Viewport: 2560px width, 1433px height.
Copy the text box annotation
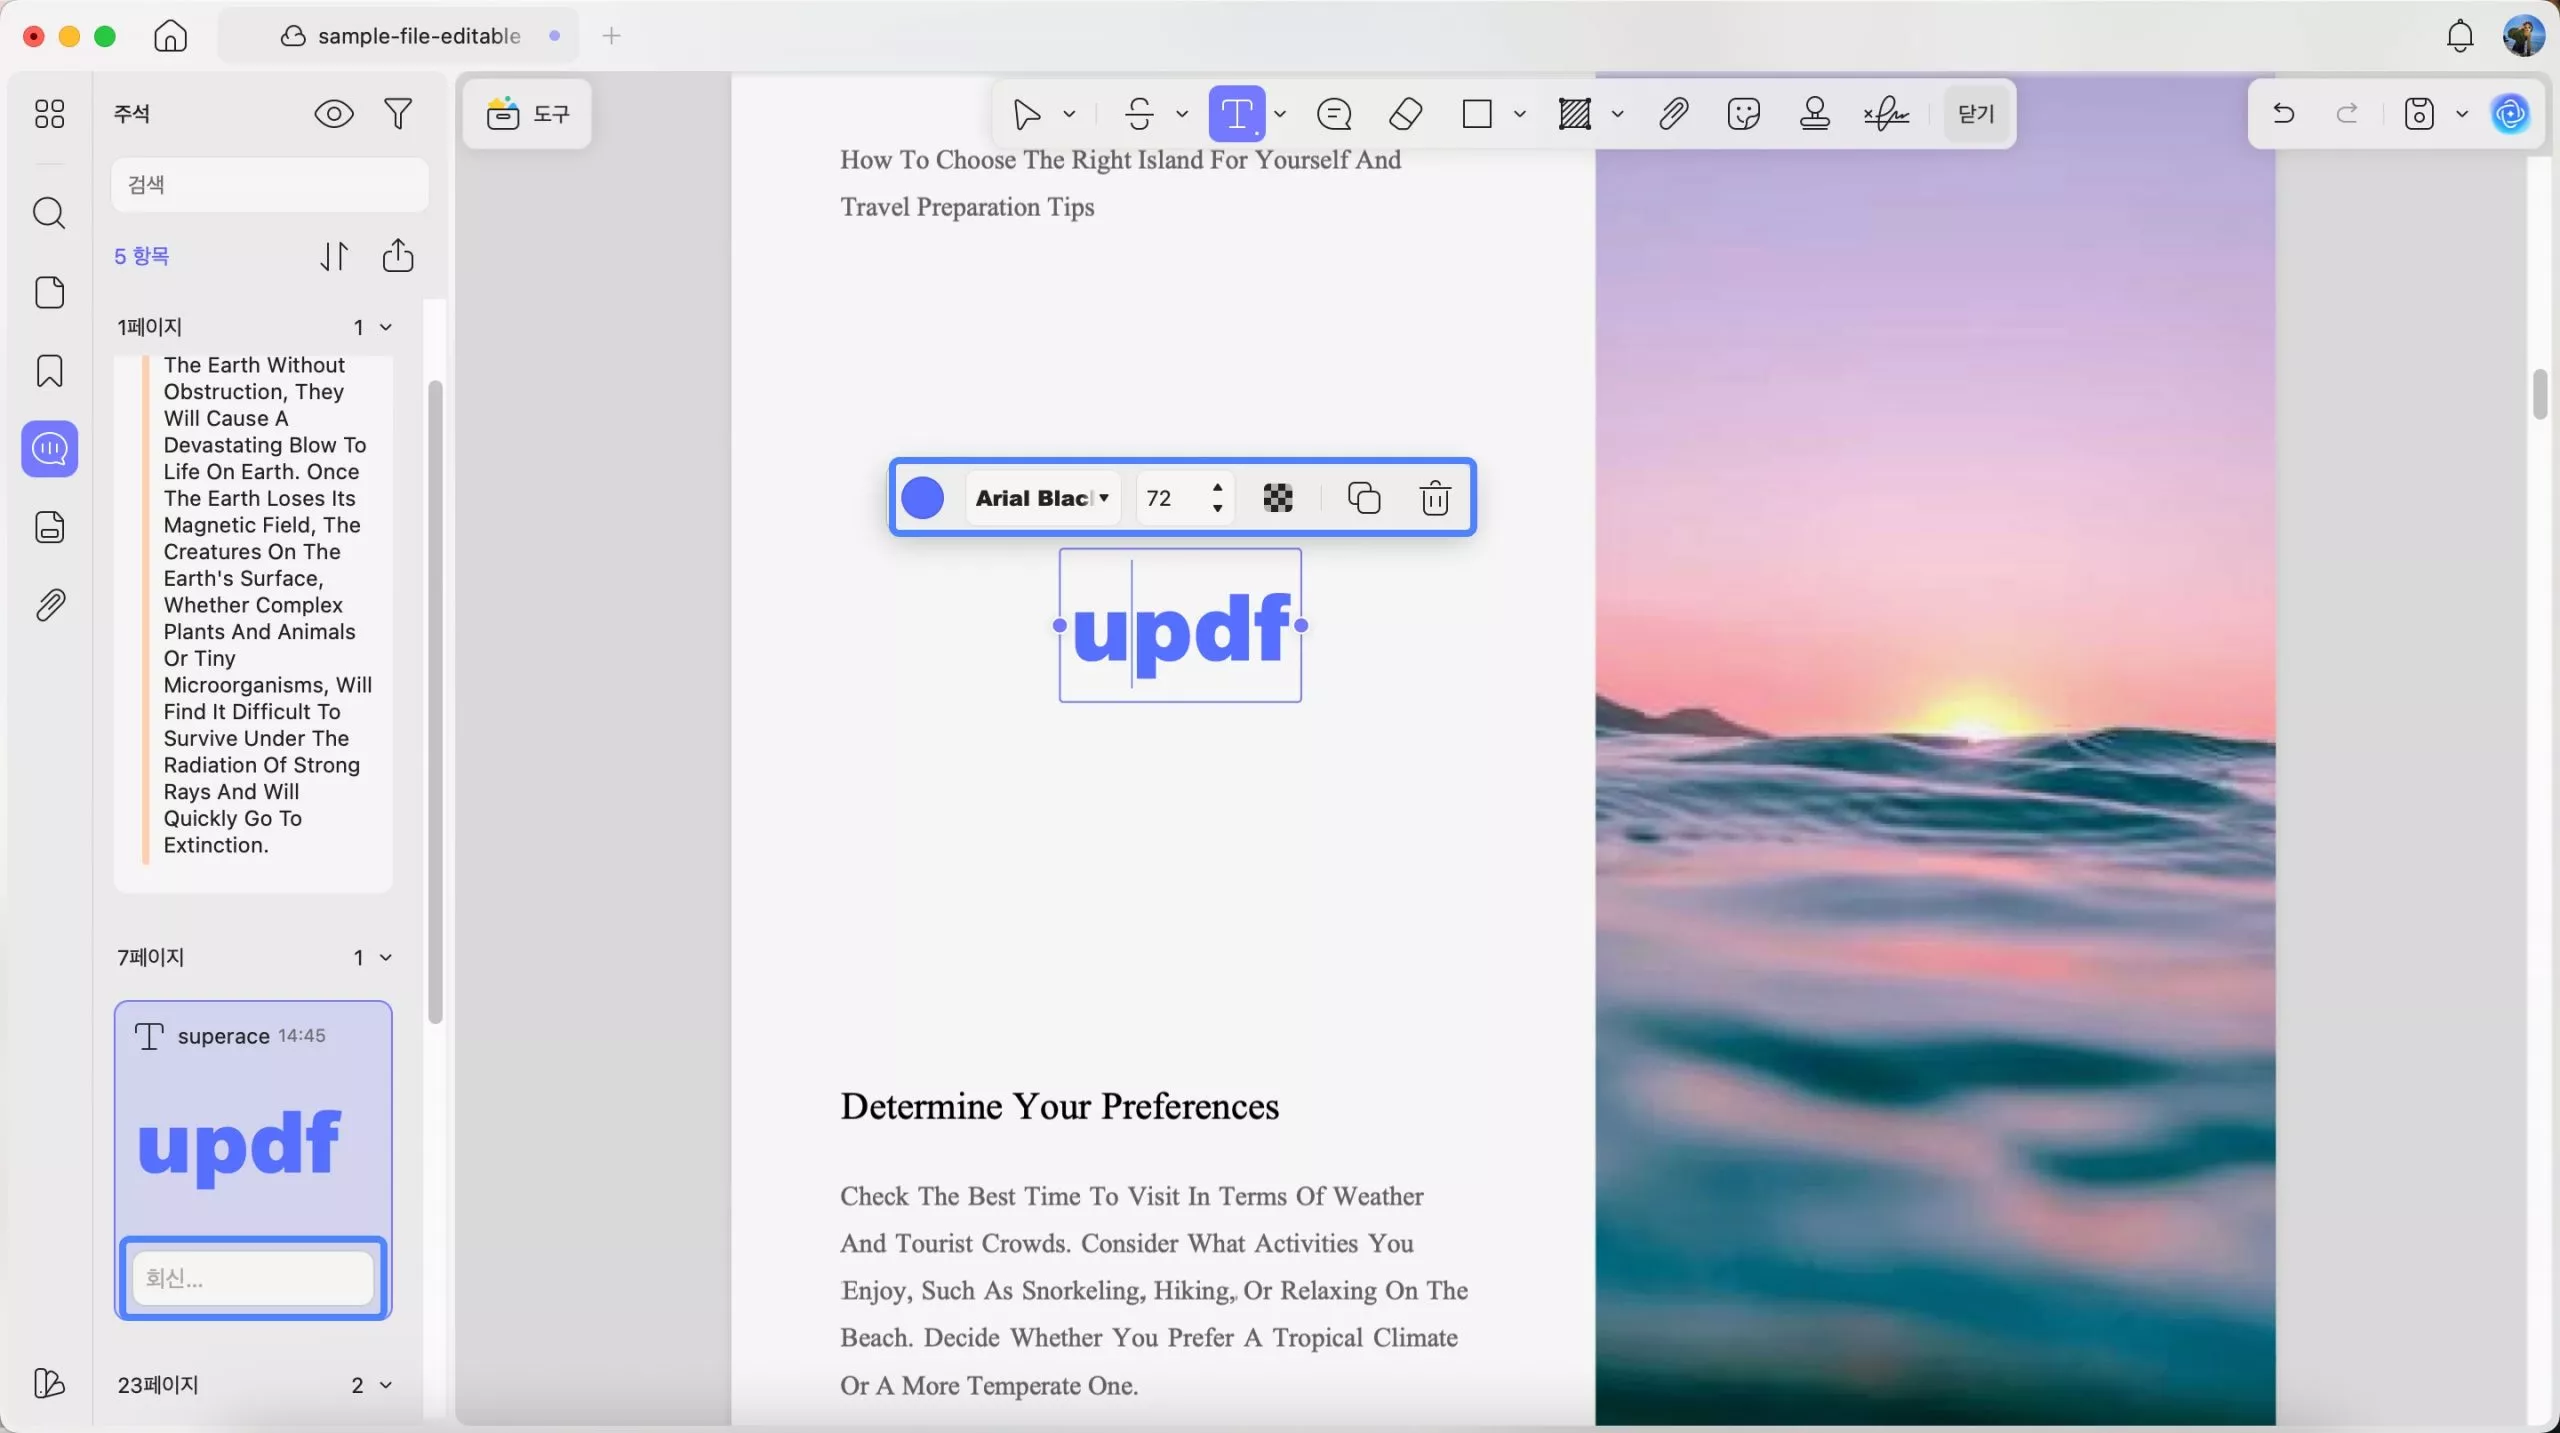click(1364, 498)
